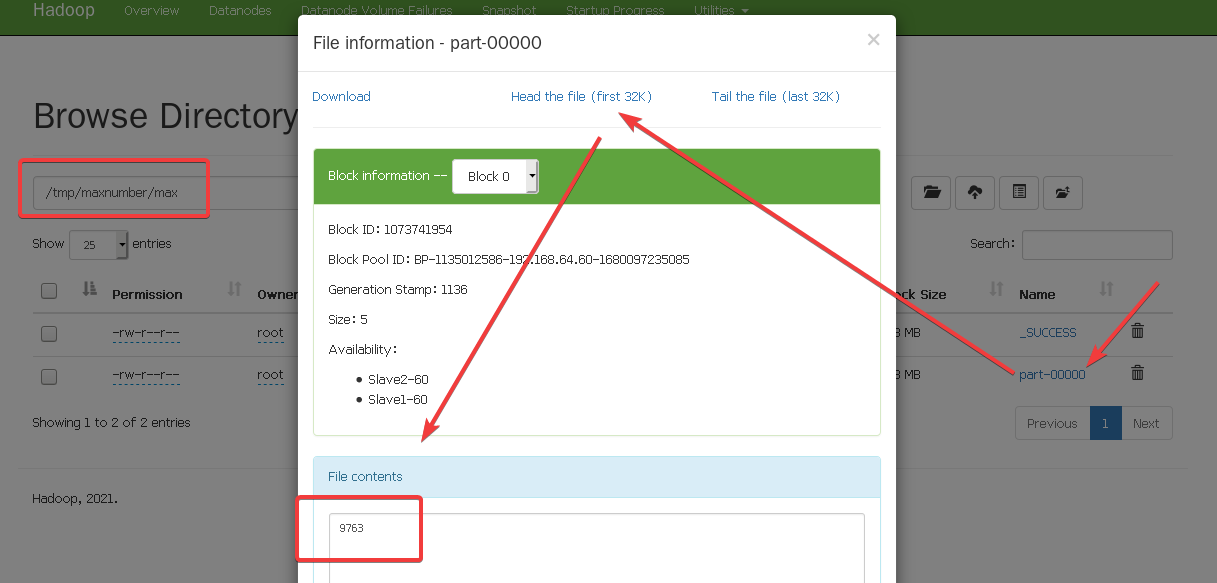Open the Overview tab
The image size is (1217, 583).
pyautogui.click(x=152, y=11)
